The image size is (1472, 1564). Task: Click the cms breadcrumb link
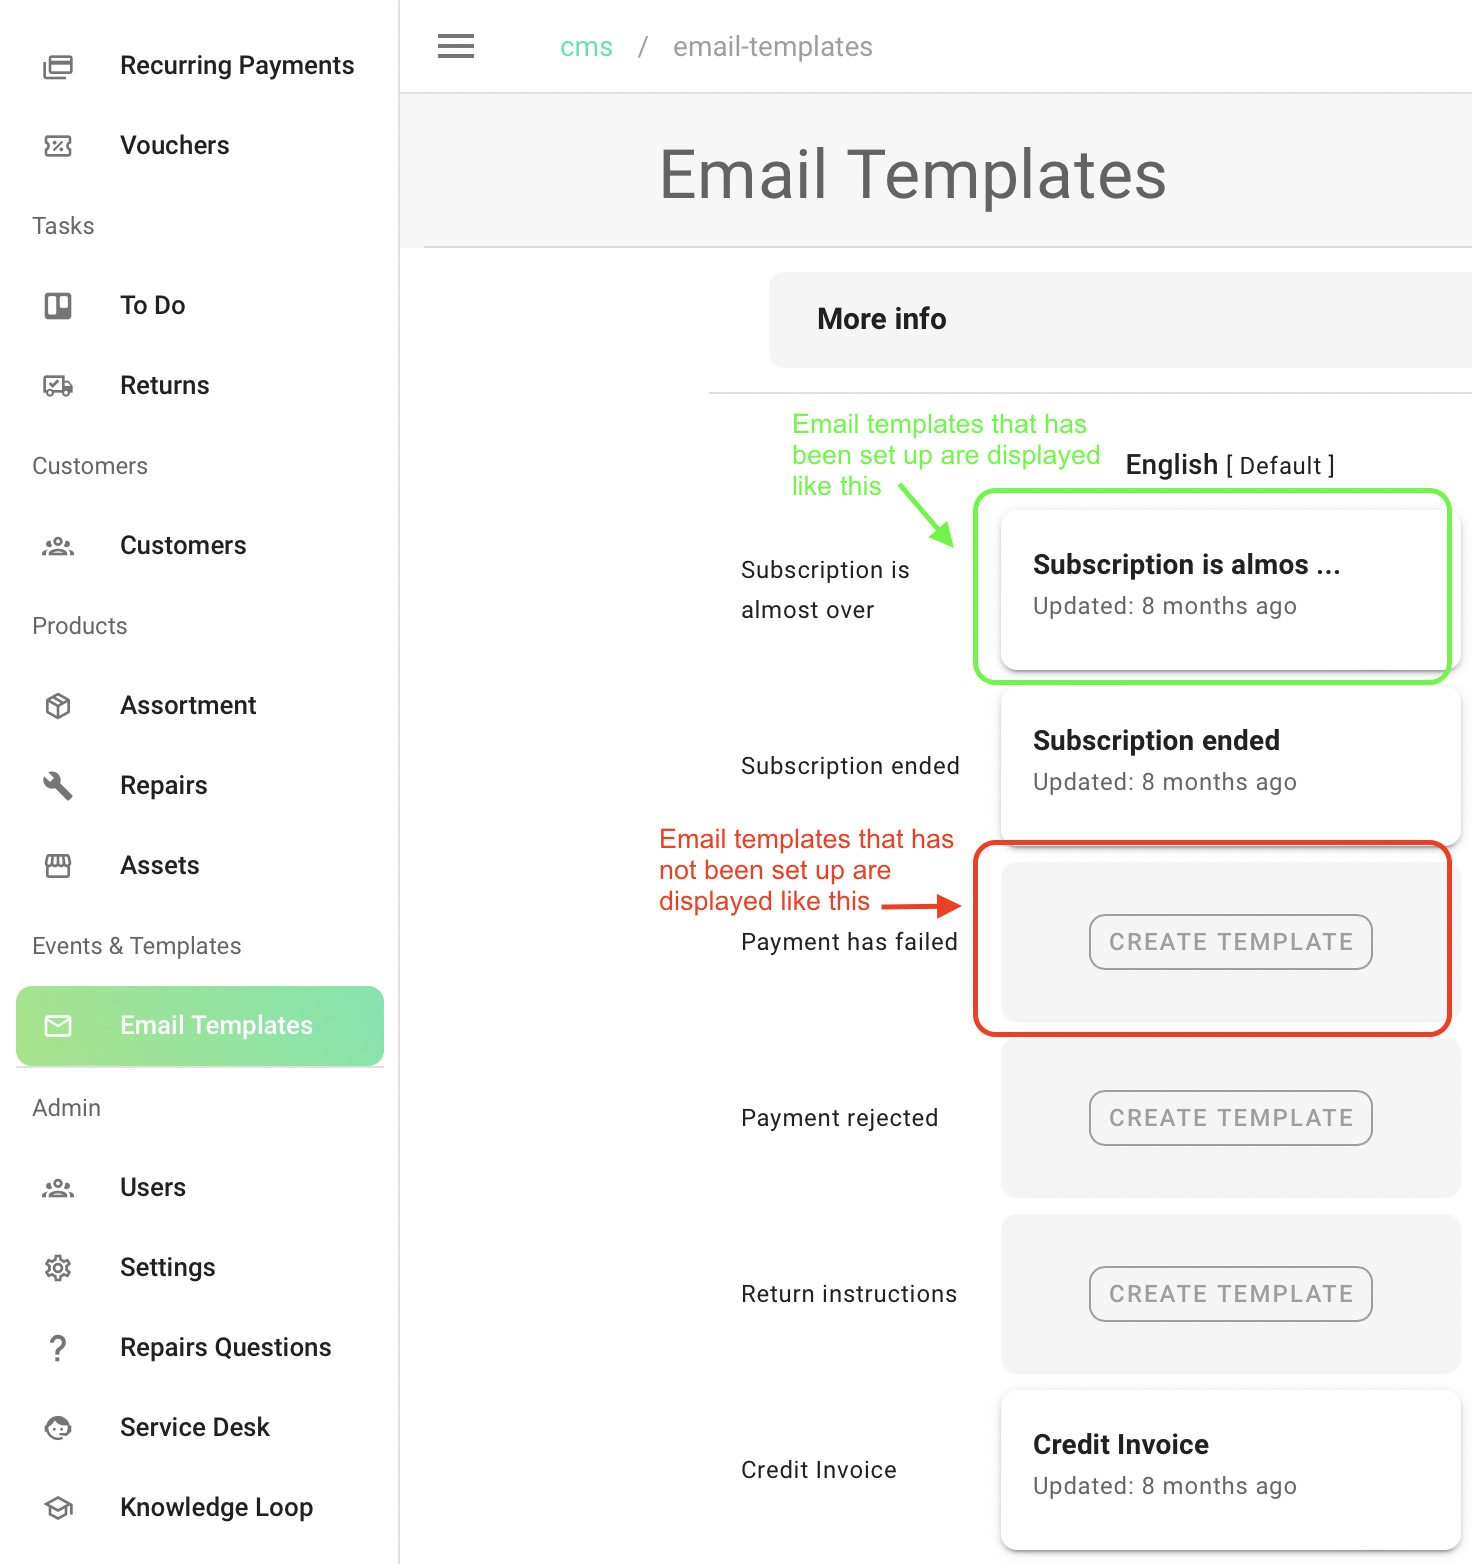pyautogui.click(x=586, y=47)
